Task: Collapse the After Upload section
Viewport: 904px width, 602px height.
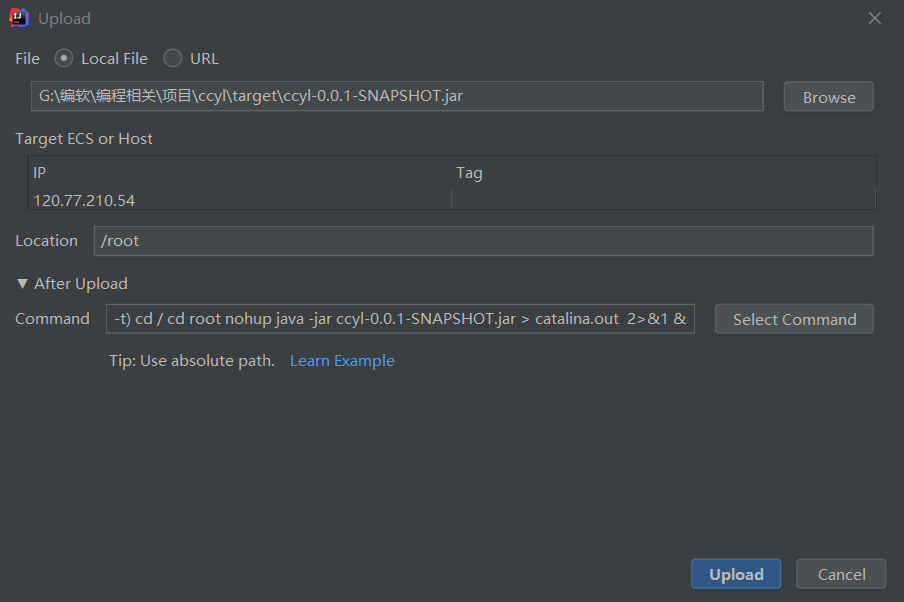Action: click(x=22, y=283)
